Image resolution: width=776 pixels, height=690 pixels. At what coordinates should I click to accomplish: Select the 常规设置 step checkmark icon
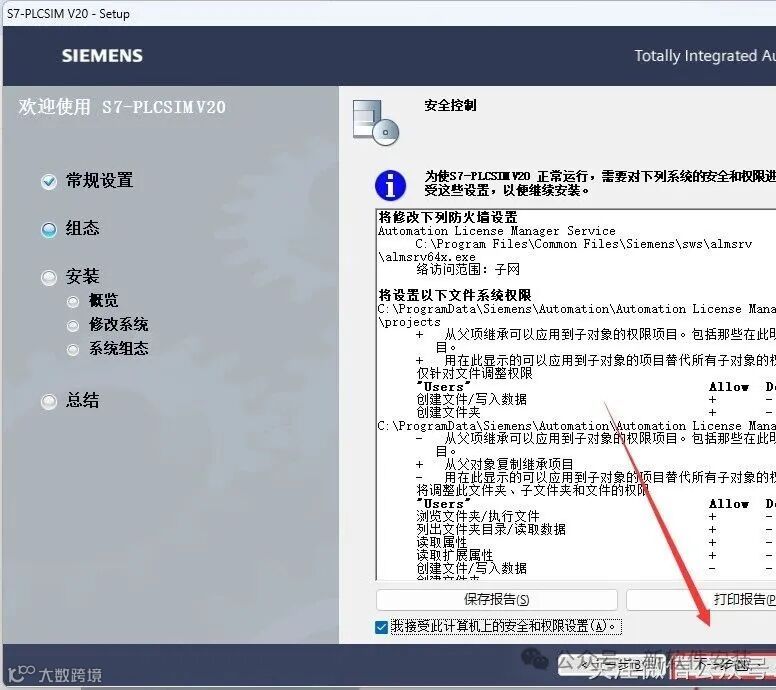[x=48, y=182]
